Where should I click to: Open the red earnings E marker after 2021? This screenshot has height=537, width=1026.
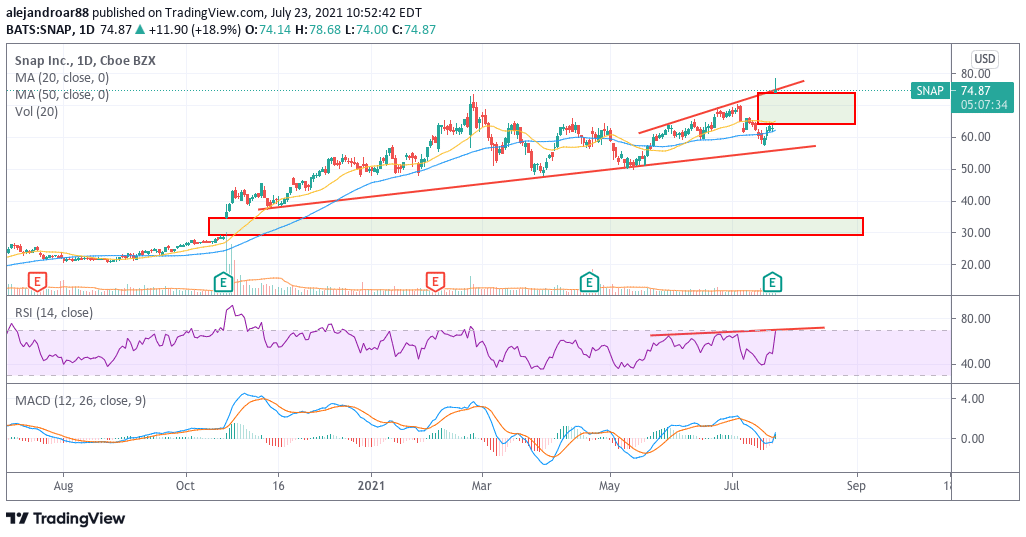coord(434,283)
